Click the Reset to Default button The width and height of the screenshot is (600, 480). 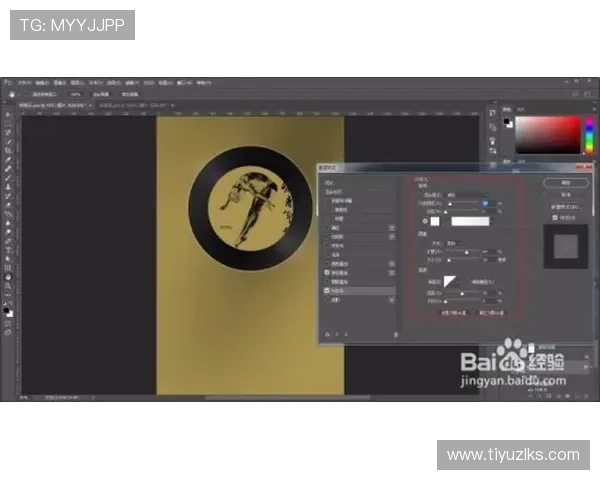[492, 313]
